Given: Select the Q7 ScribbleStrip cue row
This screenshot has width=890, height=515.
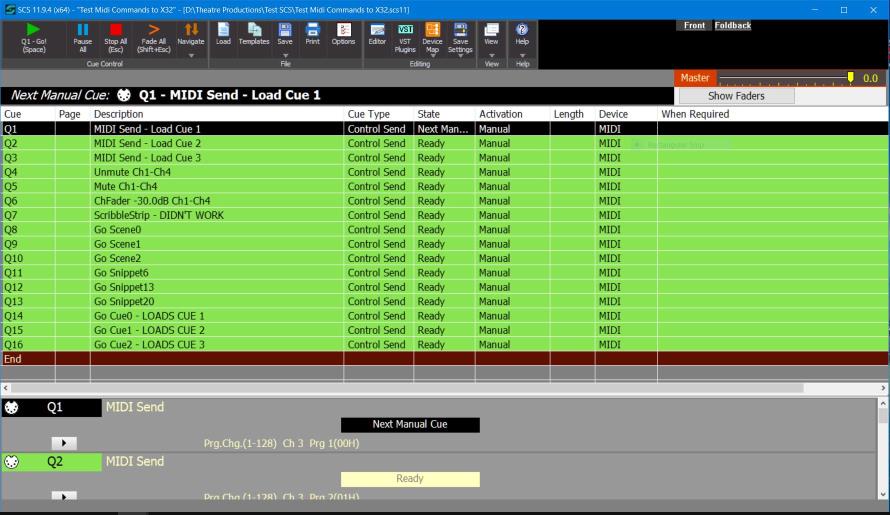Looking at the screenshot, I should click(x=158, y=215).
